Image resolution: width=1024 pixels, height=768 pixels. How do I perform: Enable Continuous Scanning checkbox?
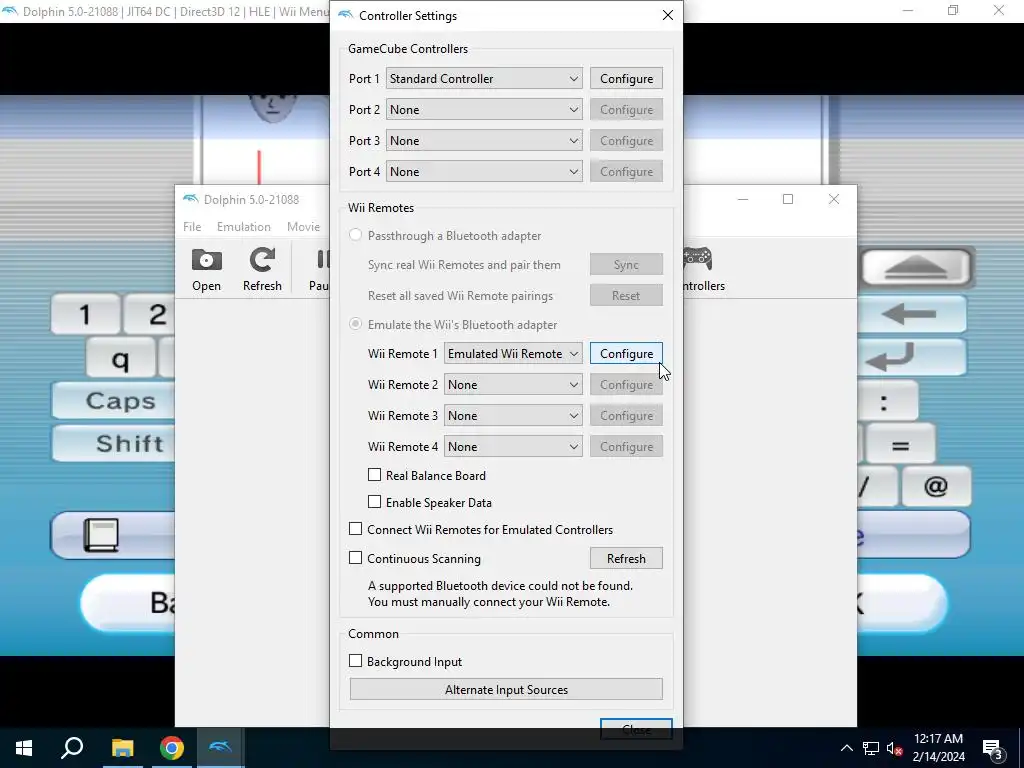click(355, 558)
